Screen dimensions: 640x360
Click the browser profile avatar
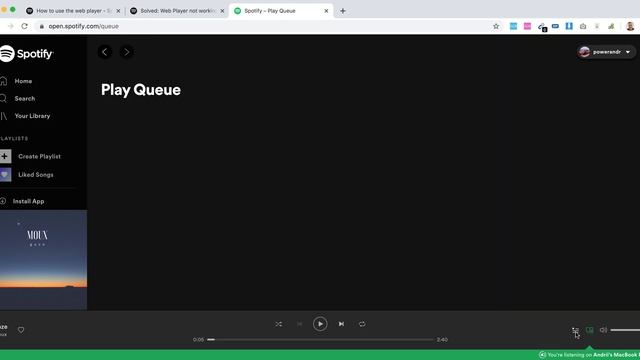point(630,26)
